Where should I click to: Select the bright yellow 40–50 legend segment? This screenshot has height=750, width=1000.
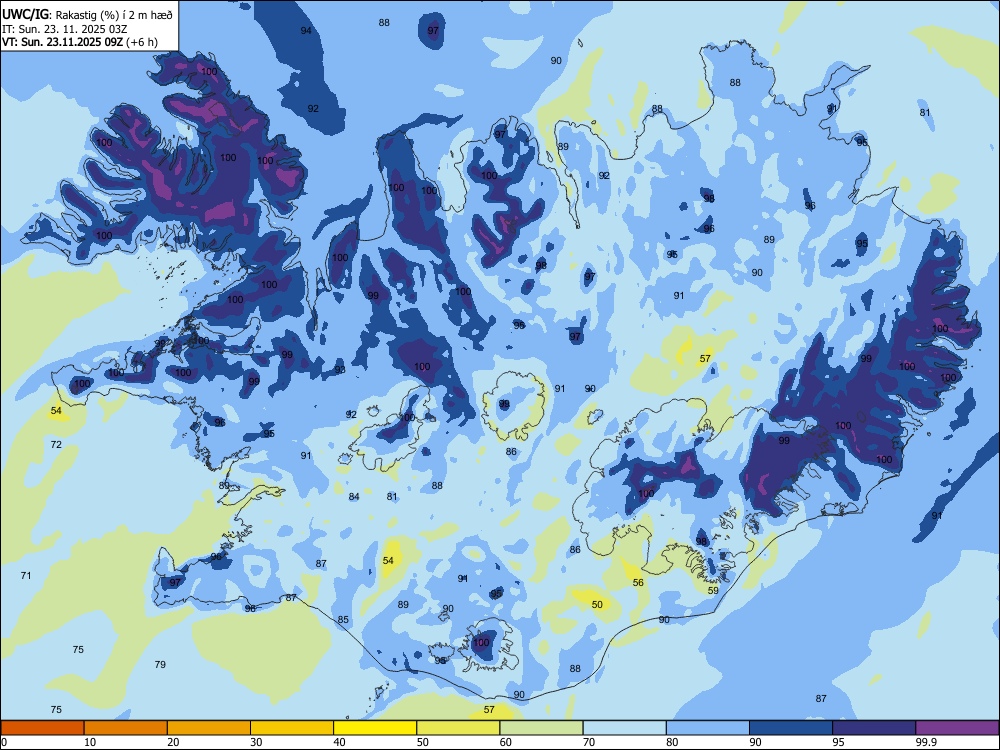[x=375, y=728]
